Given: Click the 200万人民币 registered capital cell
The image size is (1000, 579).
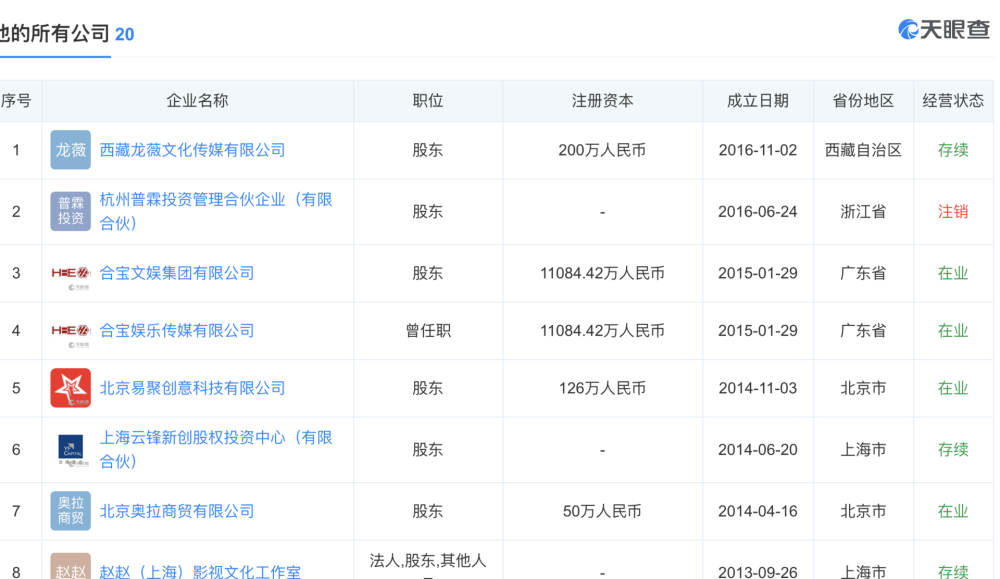Looking at the screenshot, I should coord(602,150).
